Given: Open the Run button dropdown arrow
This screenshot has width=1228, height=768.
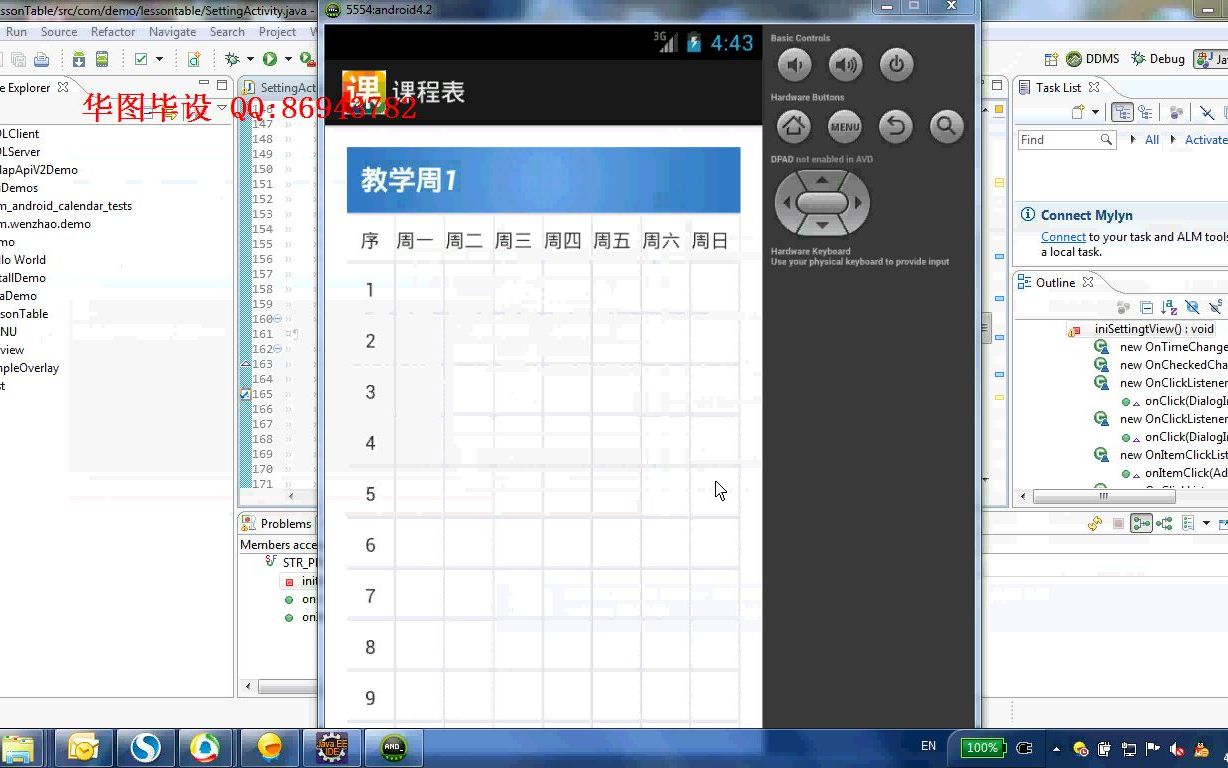Looking at the screenshot, I should point(288,60).
